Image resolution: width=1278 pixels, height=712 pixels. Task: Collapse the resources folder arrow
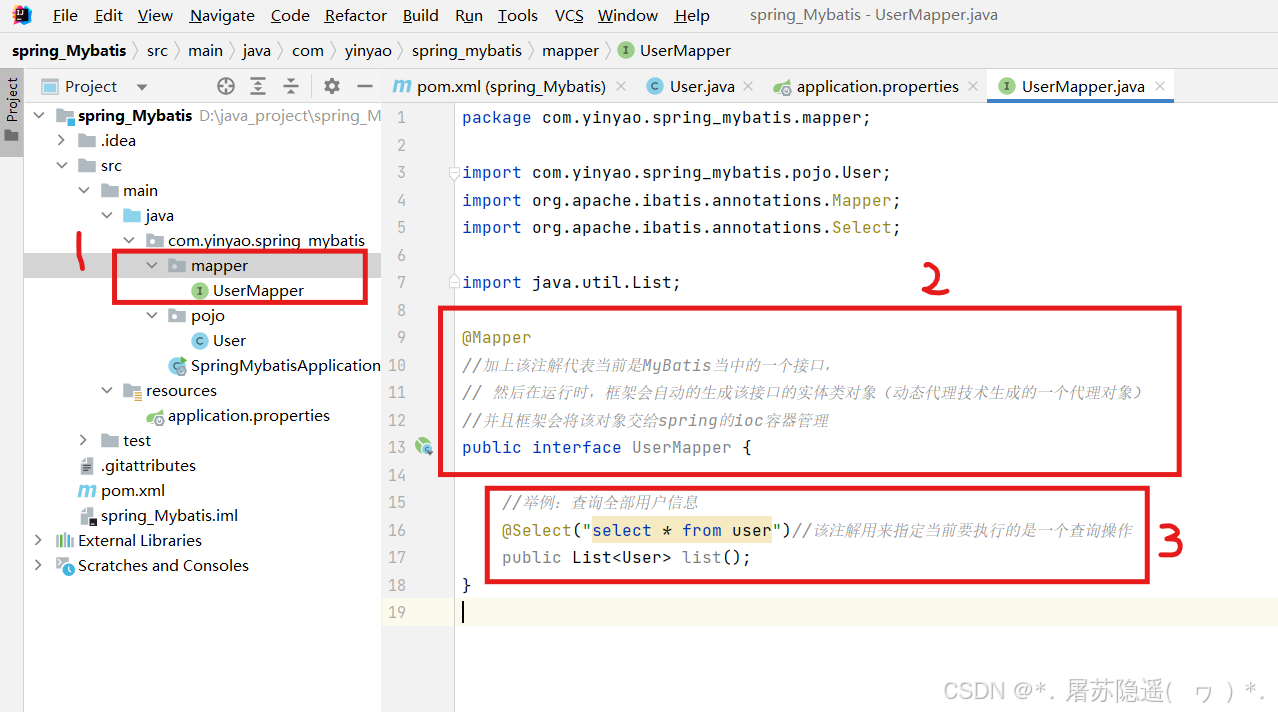coord(106,391)
